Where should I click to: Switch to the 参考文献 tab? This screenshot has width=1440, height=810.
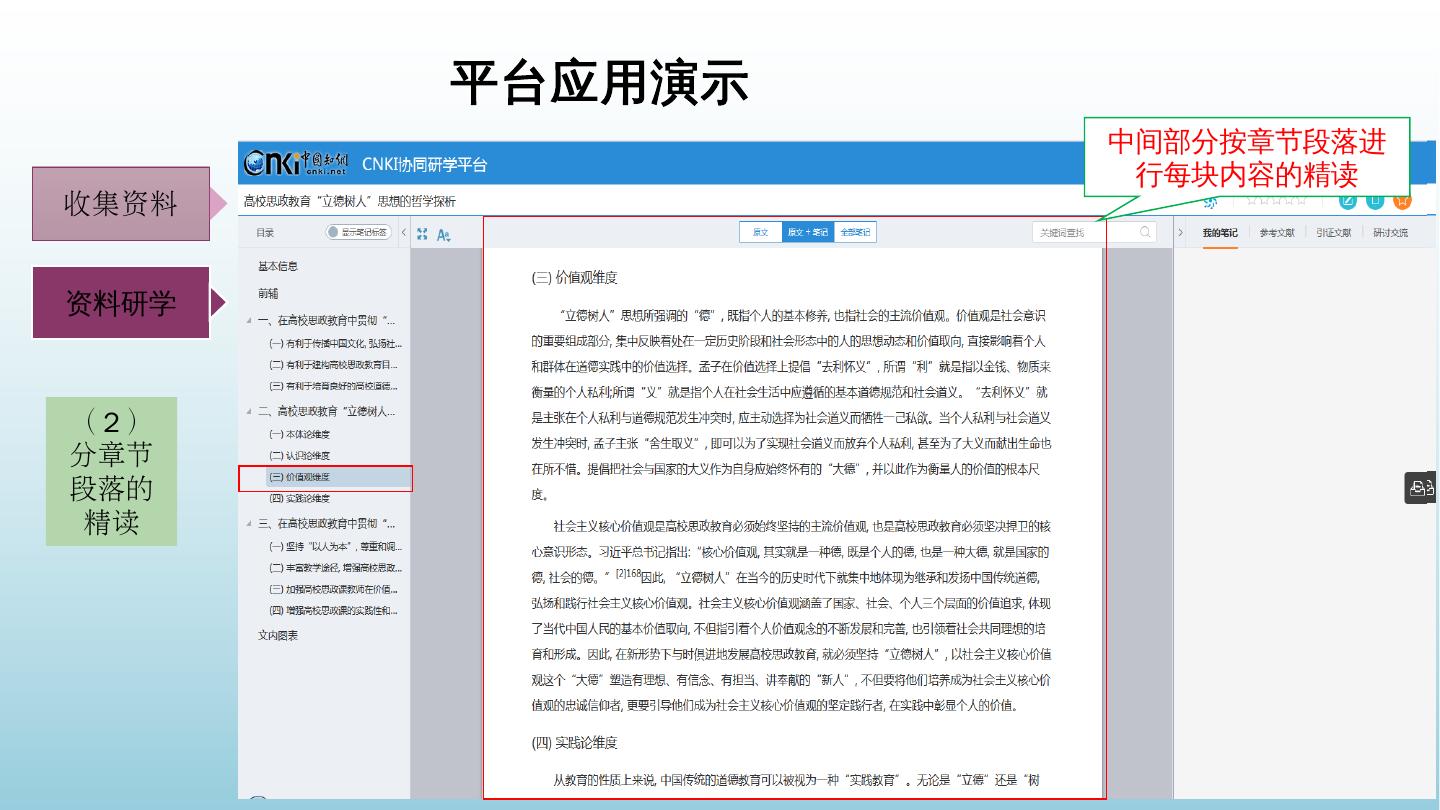(1276, 233)
